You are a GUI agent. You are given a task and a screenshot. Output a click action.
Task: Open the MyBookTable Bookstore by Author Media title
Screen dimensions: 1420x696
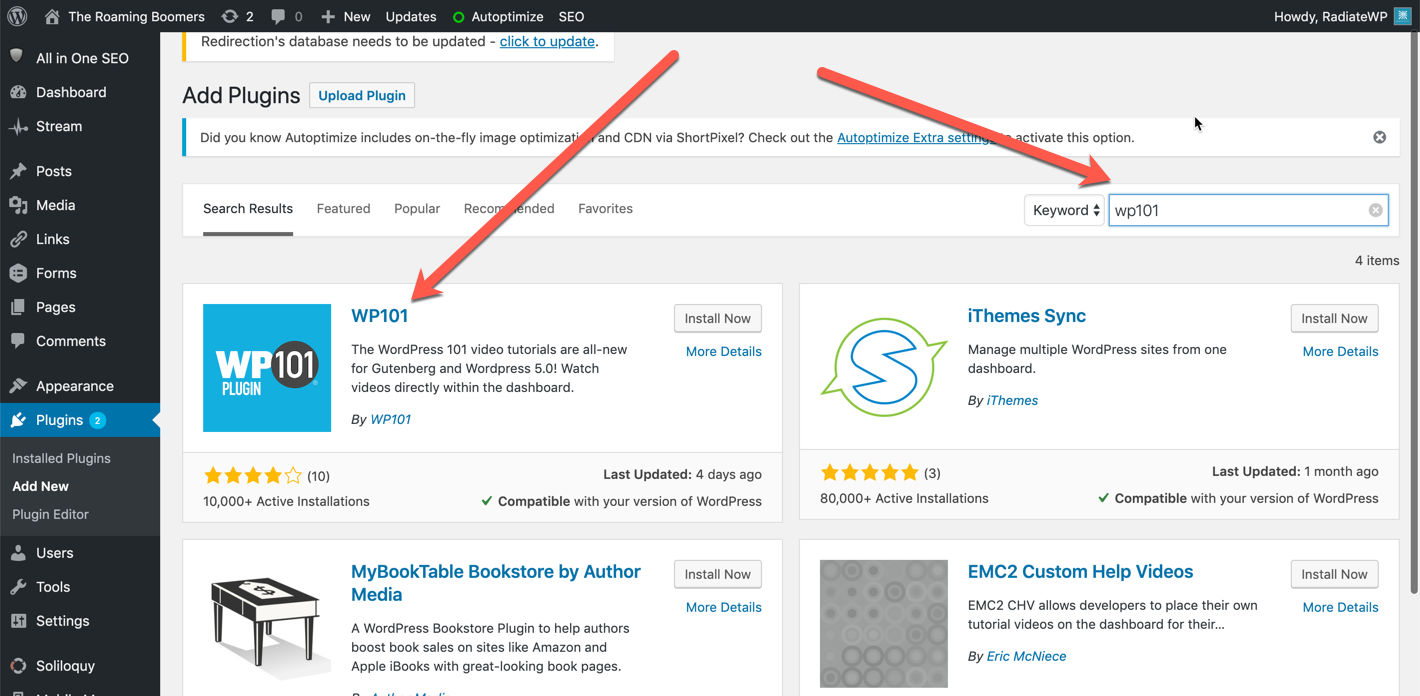496,583
